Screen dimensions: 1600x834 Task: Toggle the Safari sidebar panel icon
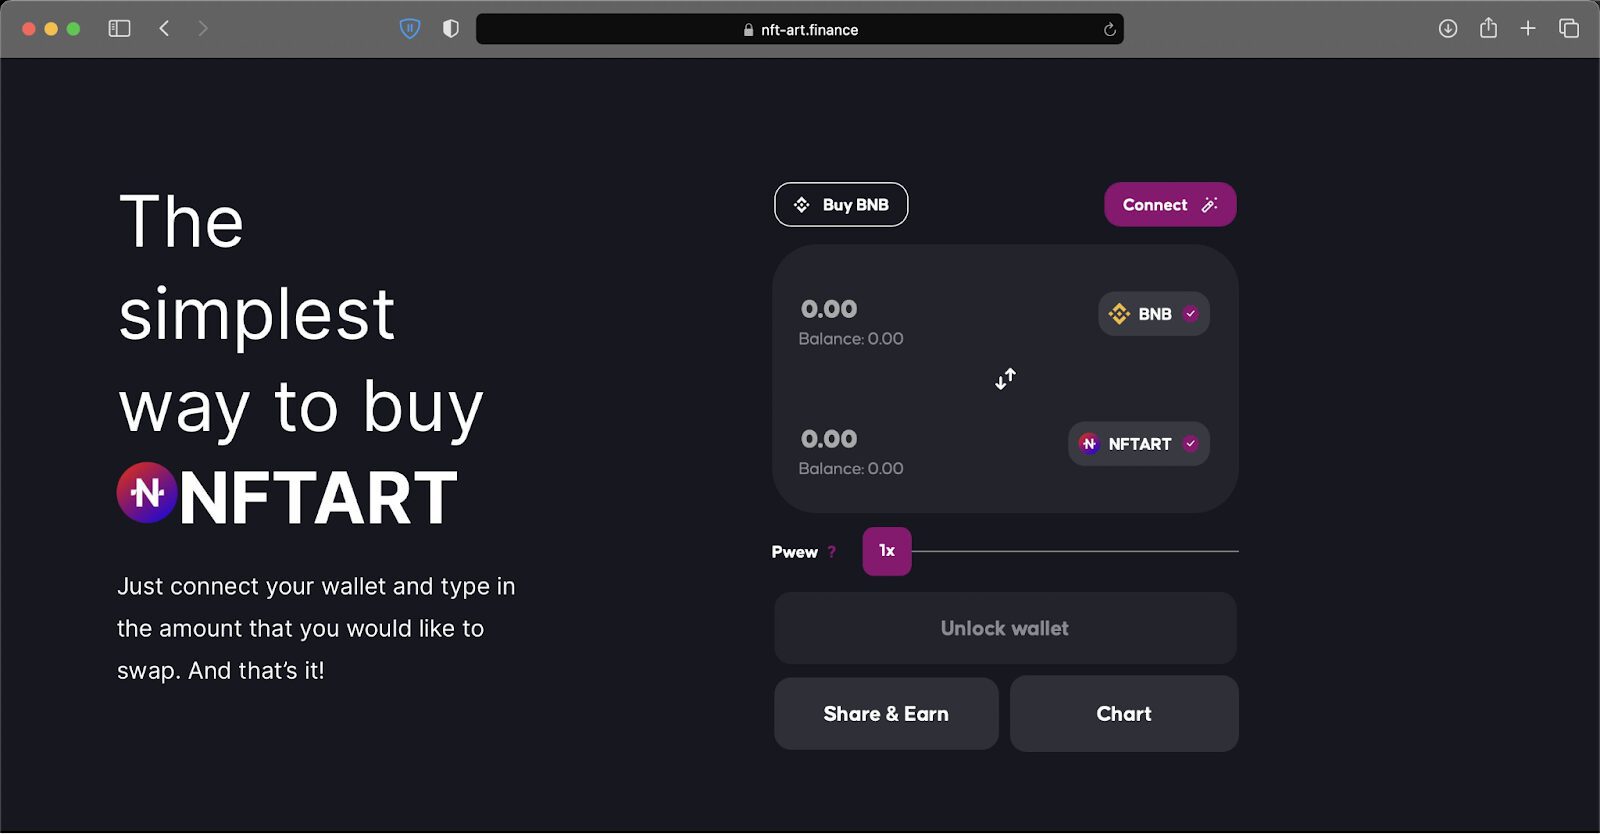(119, 29)
